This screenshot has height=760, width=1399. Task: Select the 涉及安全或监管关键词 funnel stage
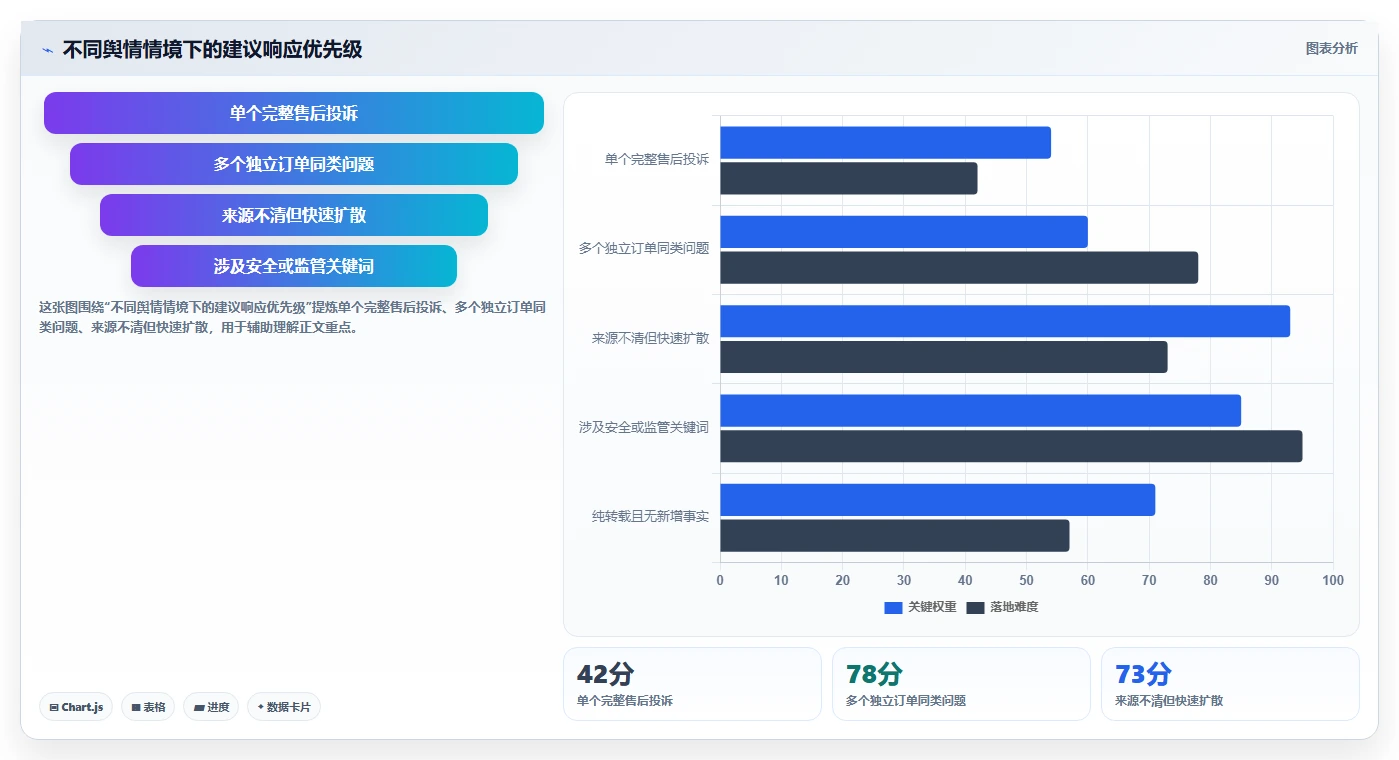click(294, 266)
